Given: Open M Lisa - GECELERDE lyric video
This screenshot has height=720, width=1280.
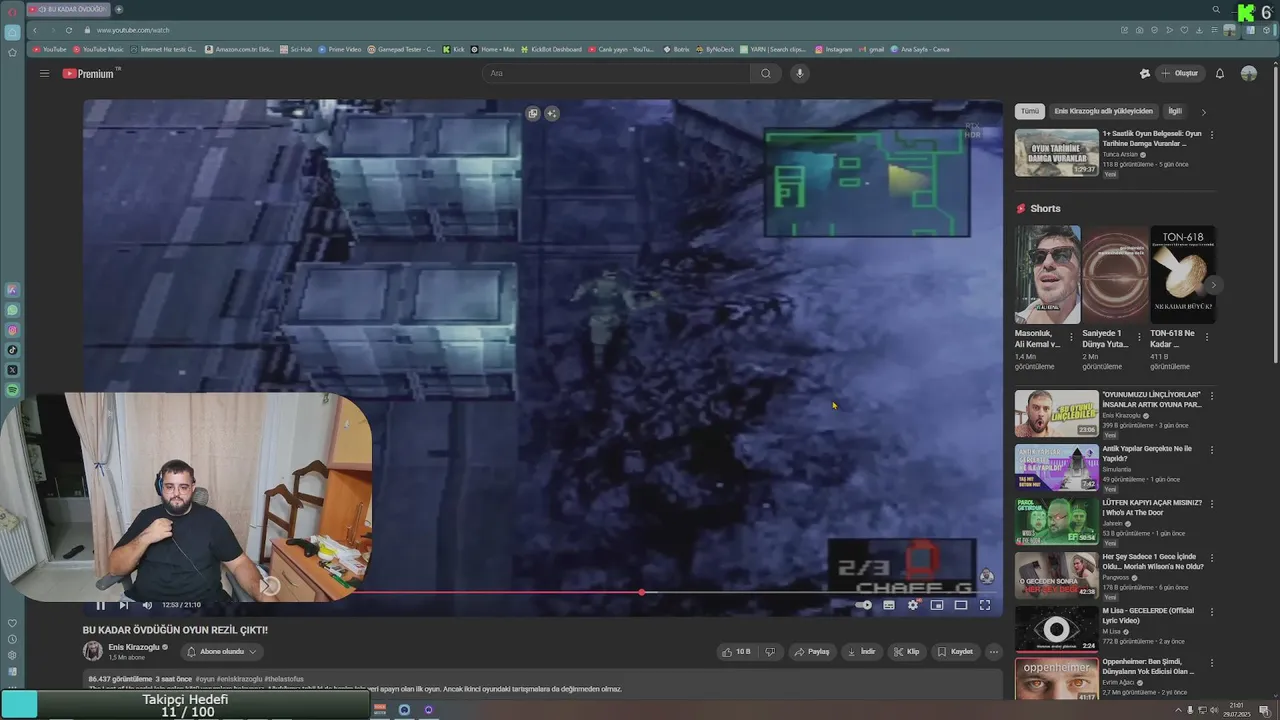Looking at the screenshot, I should (x=1148, y=615).
